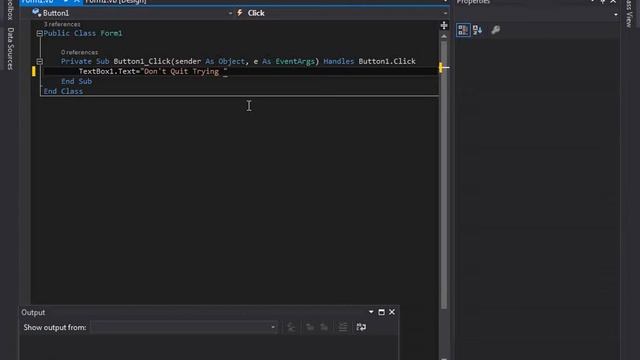This screenshot has width=640, height=360.
Task: Clear all output using the list icon
Action: click(342, 327)
